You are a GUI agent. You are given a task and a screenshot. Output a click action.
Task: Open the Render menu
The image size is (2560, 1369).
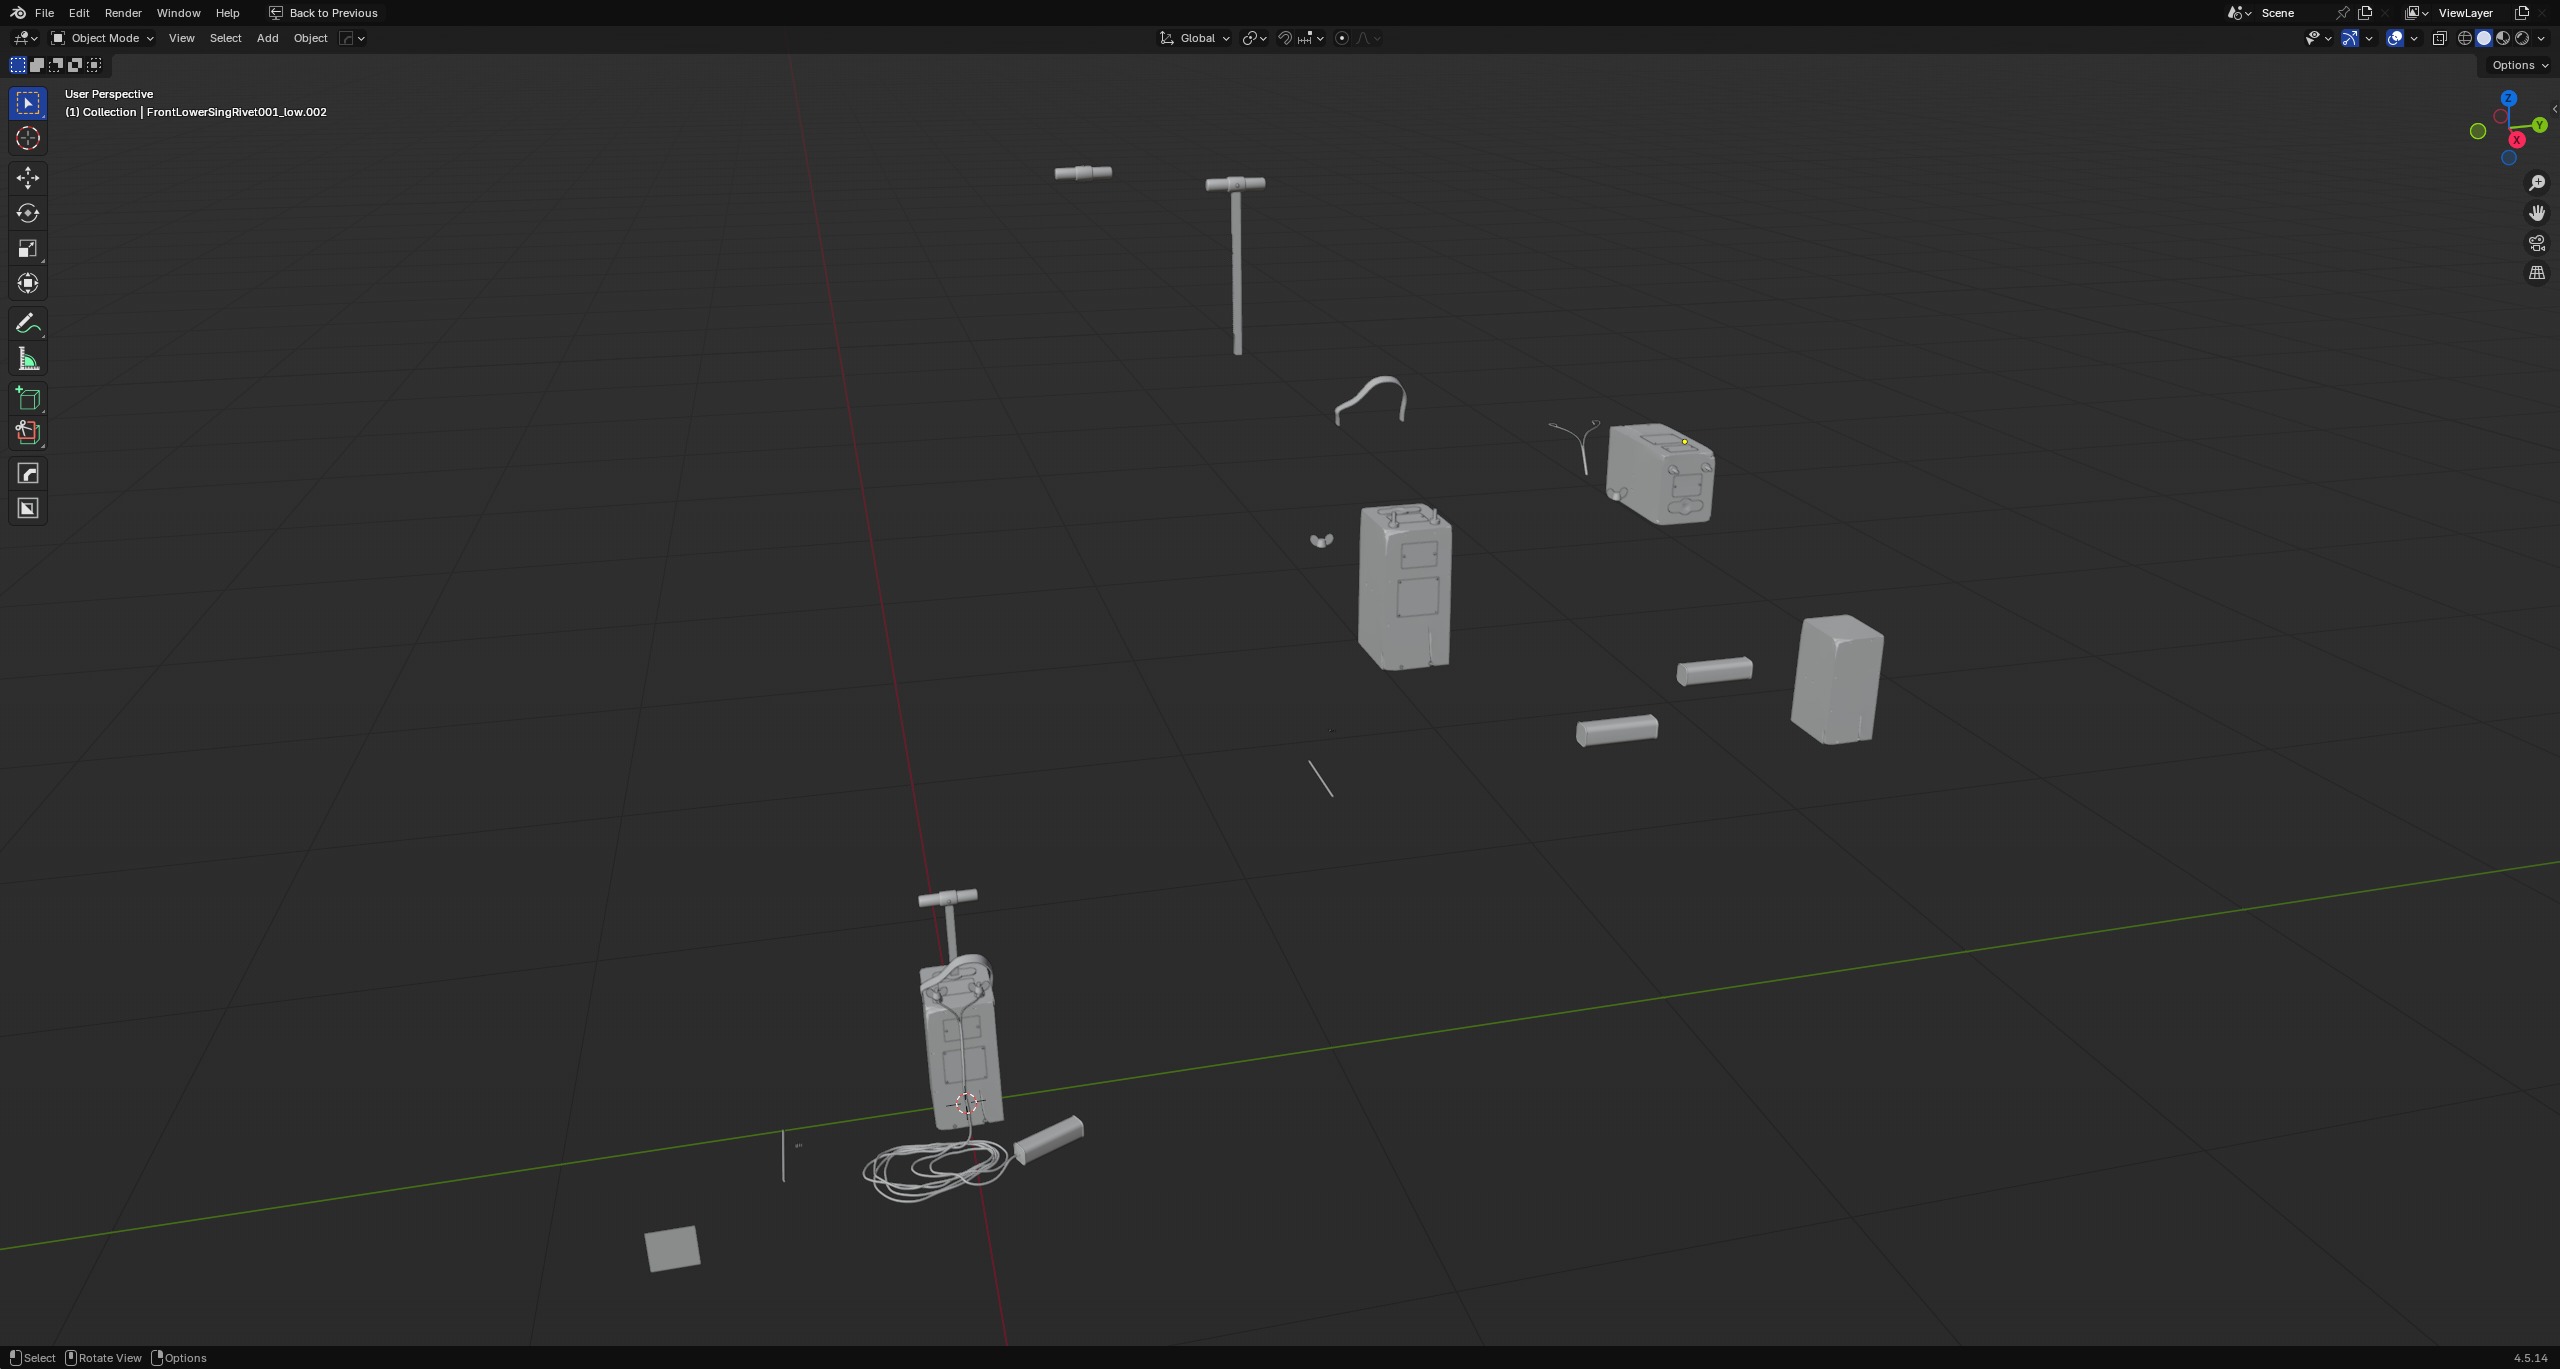pyautogui.click(x=123, y=13)
